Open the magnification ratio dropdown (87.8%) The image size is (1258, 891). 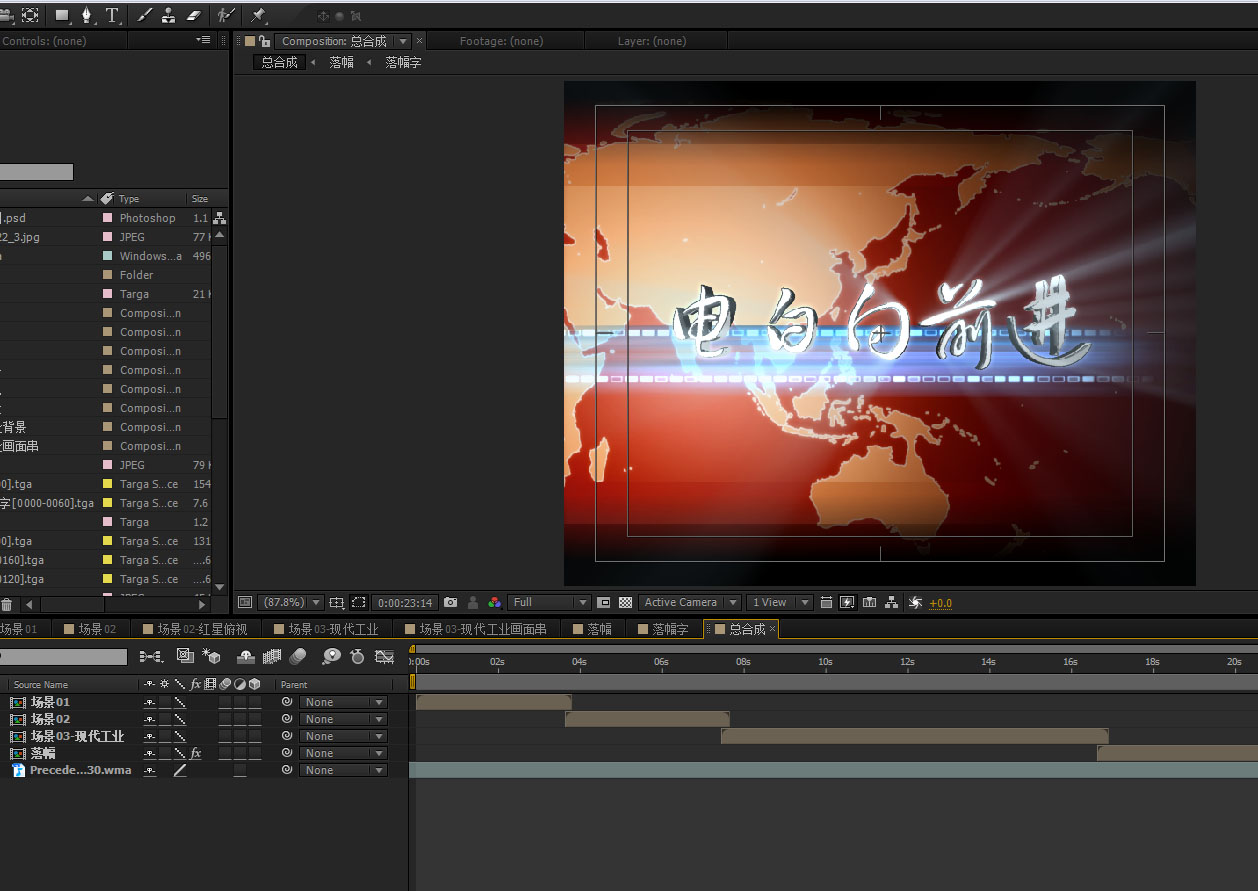click(290, 603)
